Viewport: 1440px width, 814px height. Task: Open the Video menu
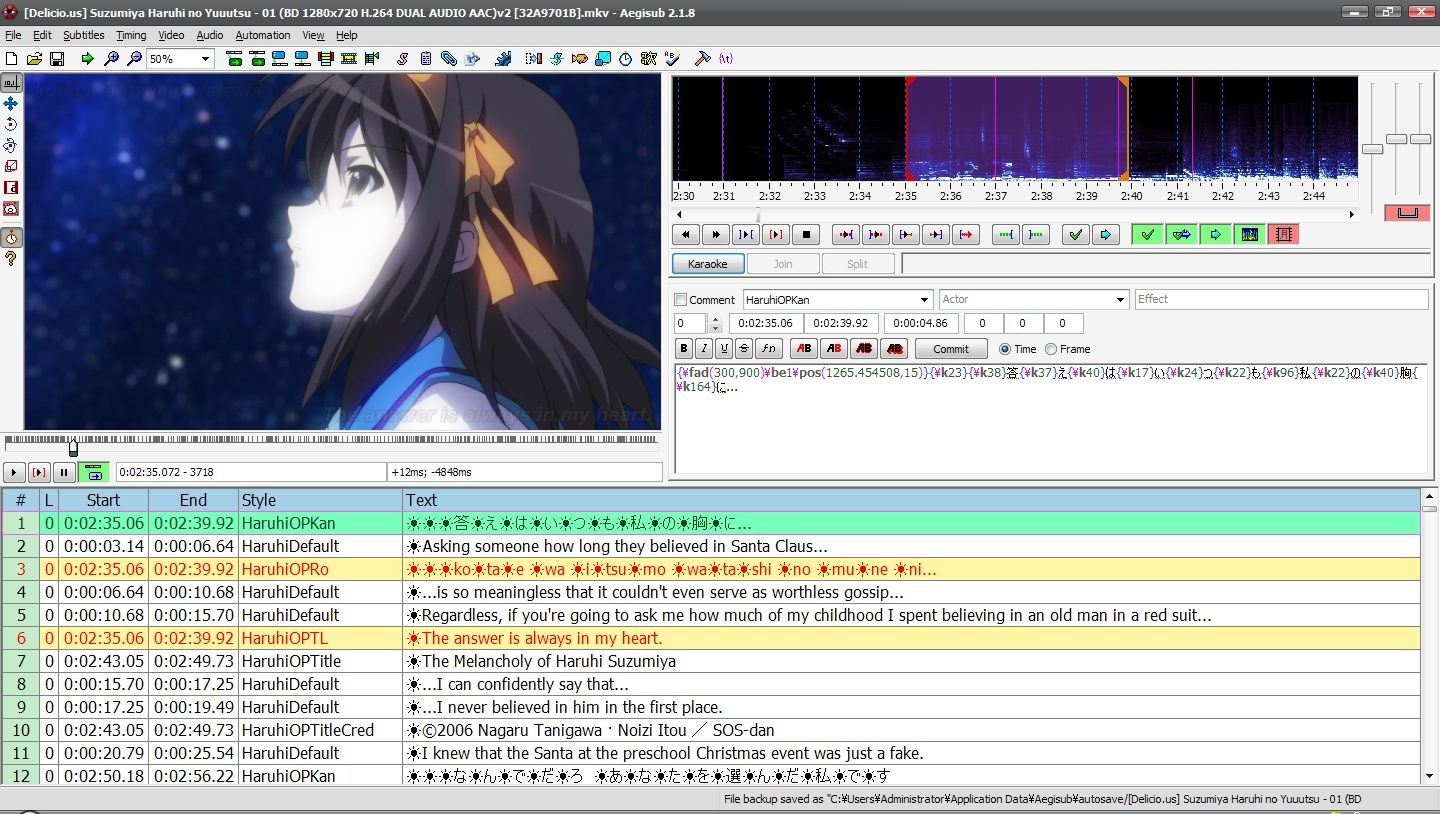171,35
